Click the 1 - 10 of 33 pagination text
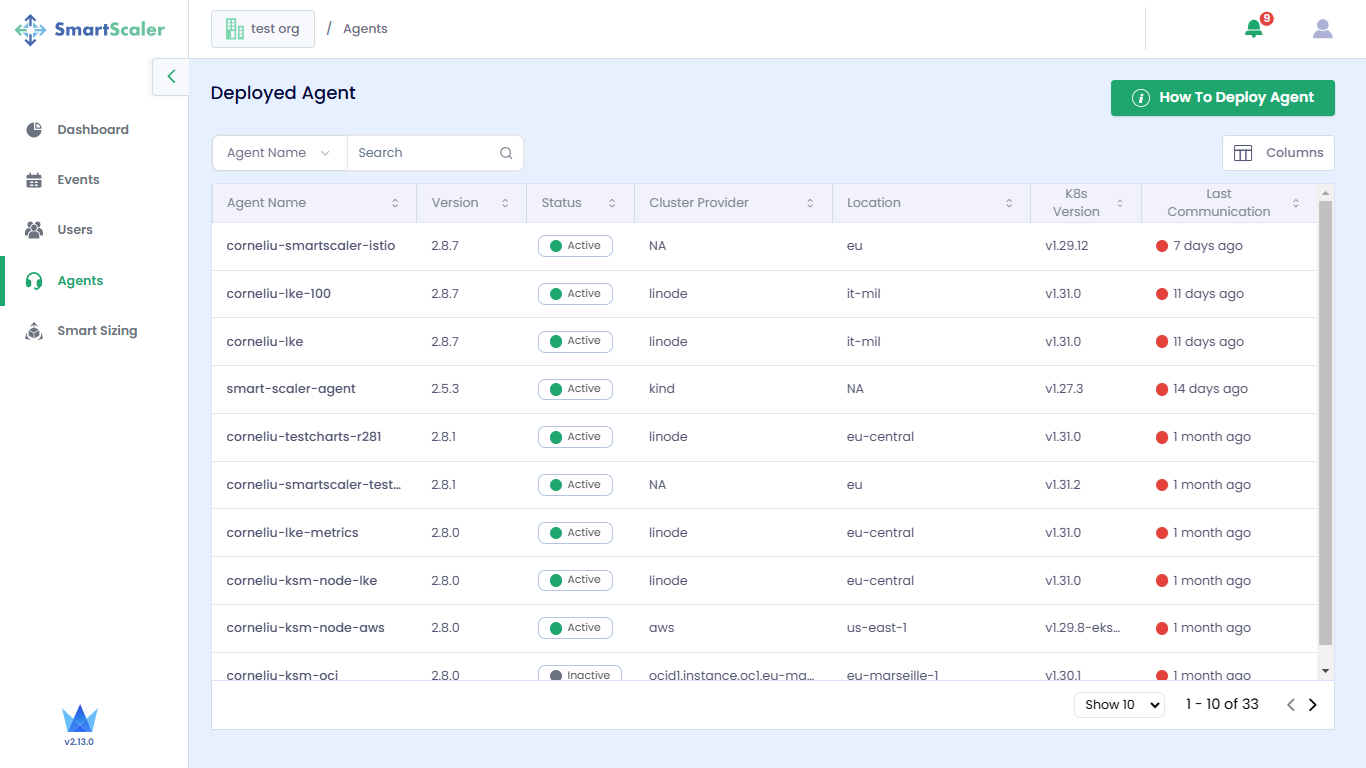Image resolution: width=1366 pixels, height=768 pixels. pos(1222,705)
